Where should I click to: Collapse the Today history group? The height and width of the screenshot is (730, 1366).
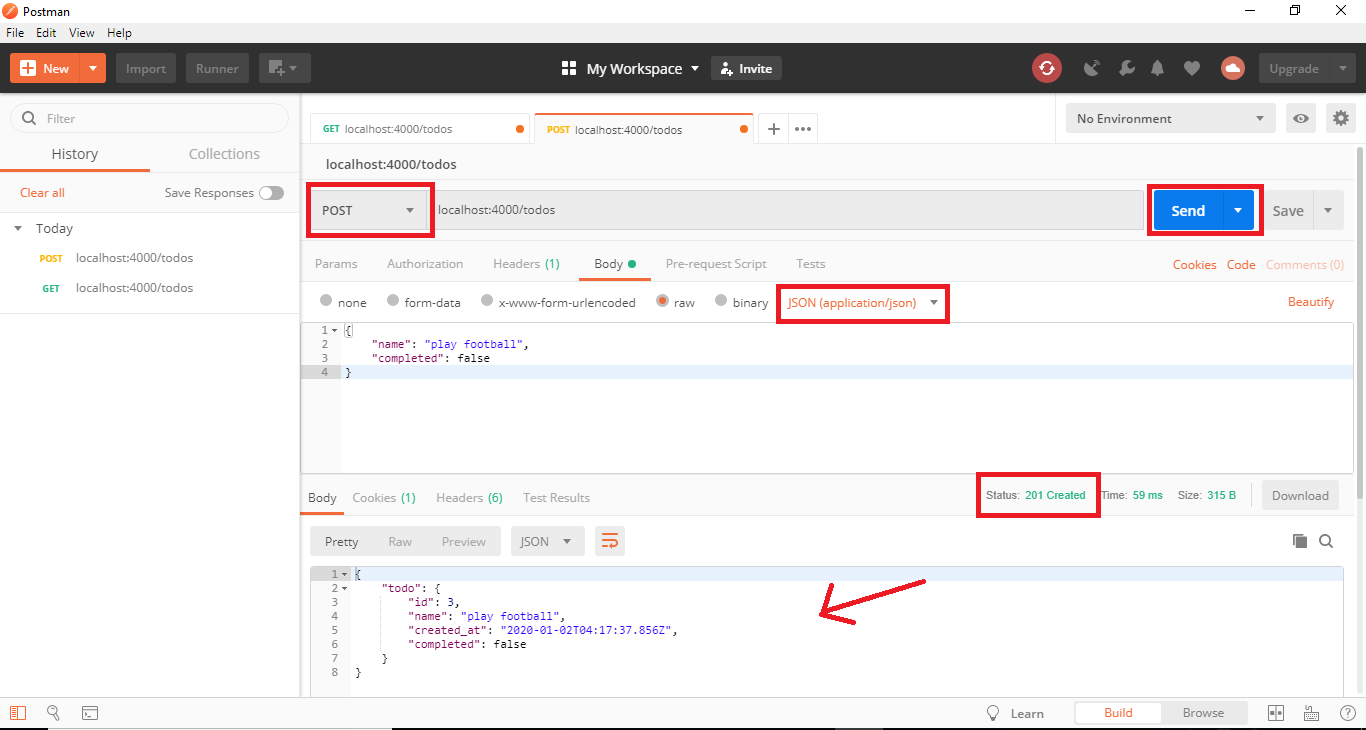pos(18,228)
